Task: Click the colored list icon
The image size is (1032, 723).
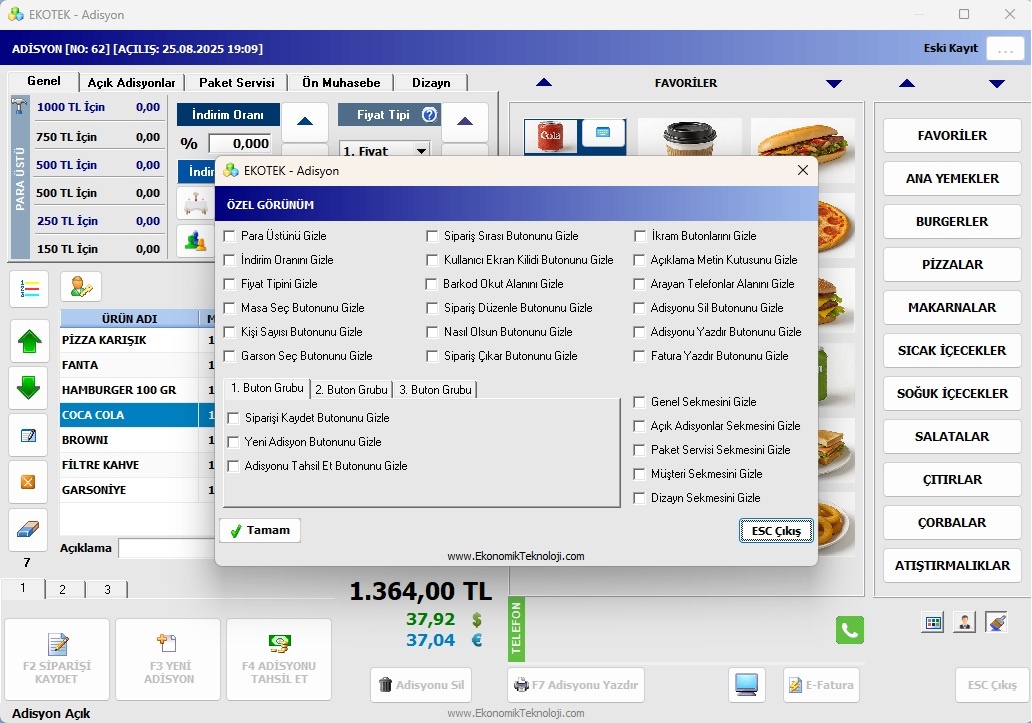Action: [x=29, y=288]
